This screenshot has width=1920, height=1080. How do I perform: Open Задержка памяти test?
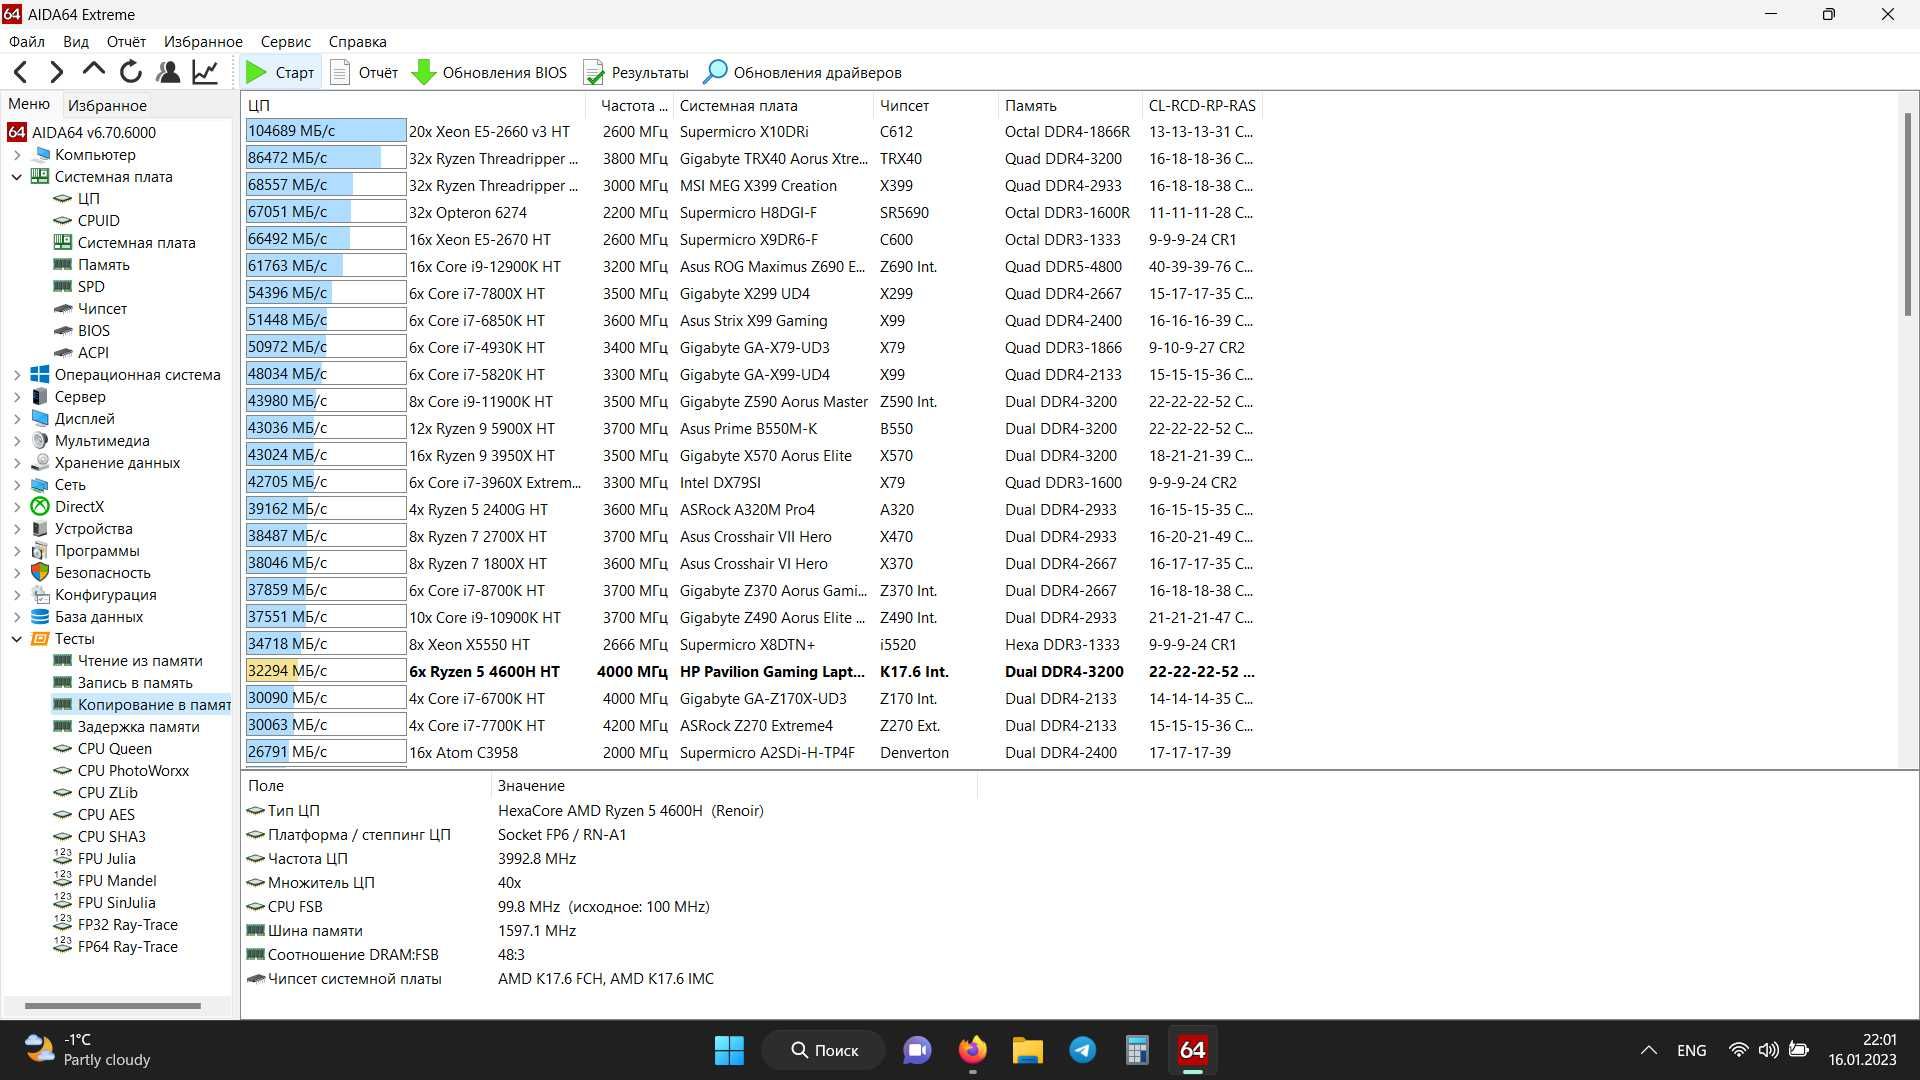pyautogui.click(x=127, y=727)
